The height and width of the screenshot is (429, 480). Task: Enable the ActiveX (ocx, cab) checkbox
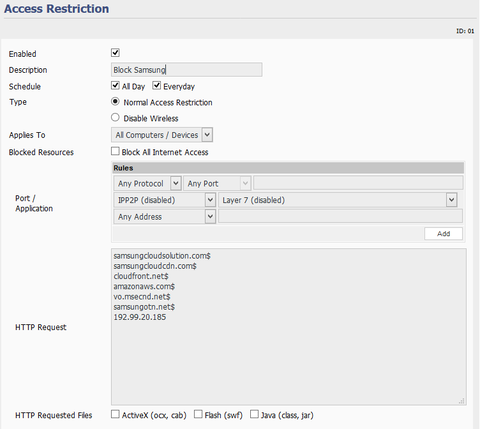pos(115,414)
